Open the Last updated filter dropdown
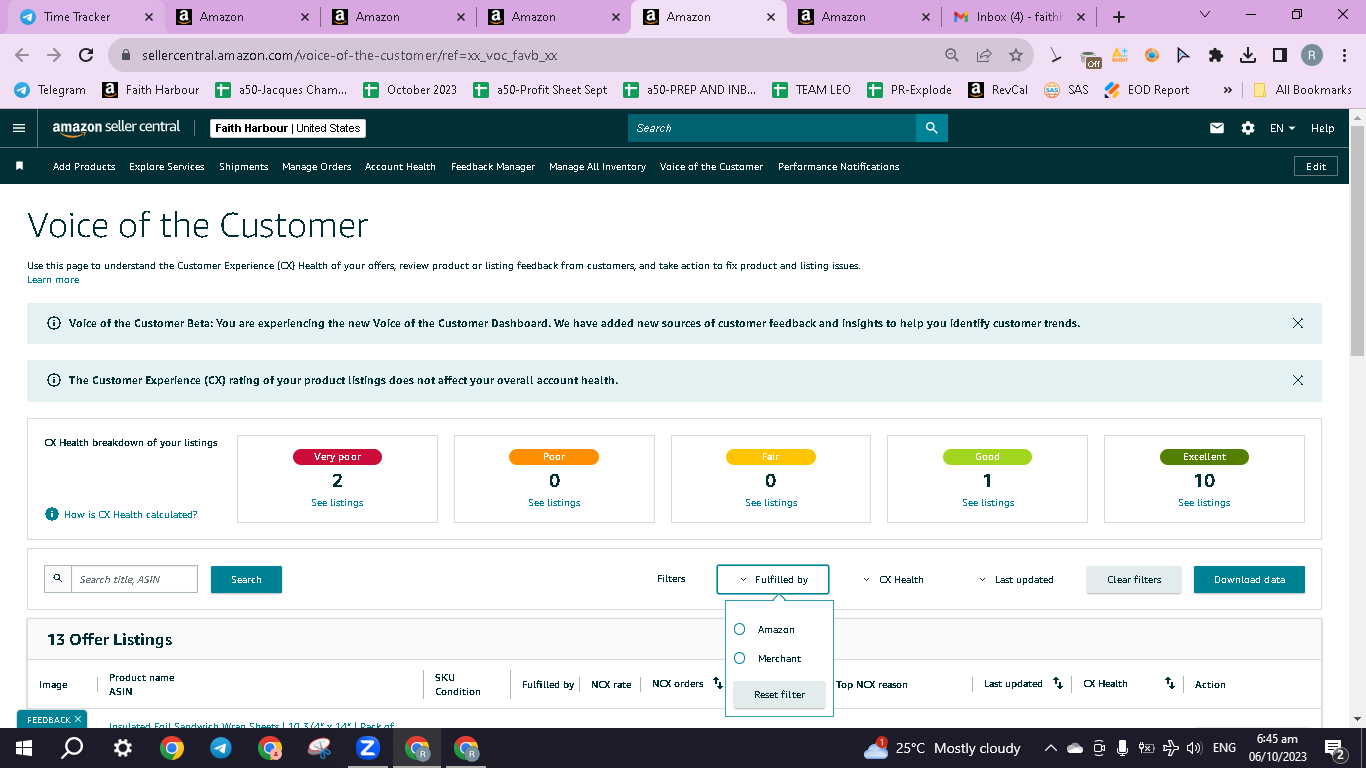The width and height of the screenshot is (1366, 768). click(x=1016, y=579)
